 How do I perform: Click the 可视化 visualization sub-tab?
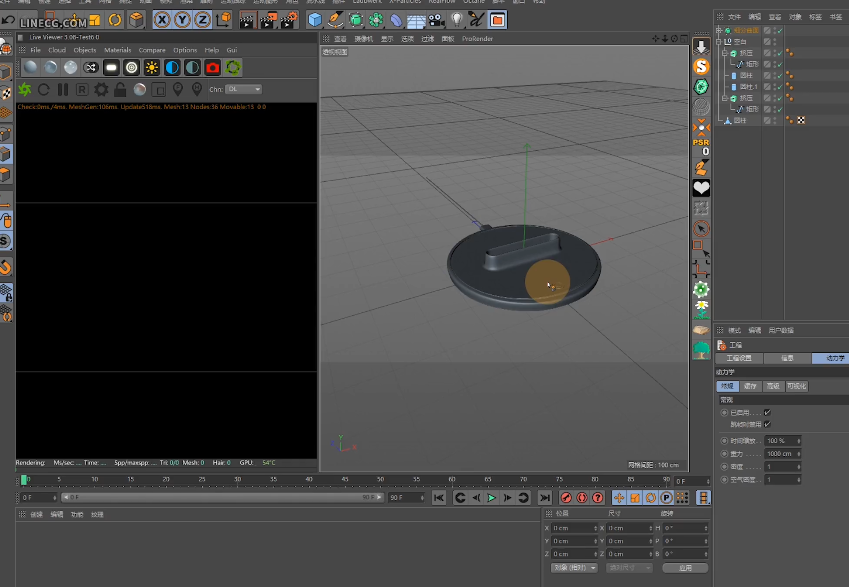[796, 386]
